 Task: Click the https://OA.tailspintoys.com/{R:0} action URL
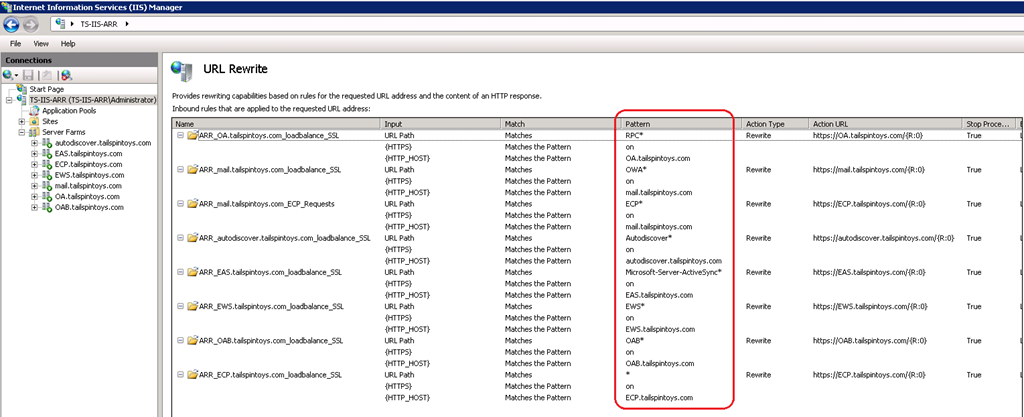click(869, 135)
